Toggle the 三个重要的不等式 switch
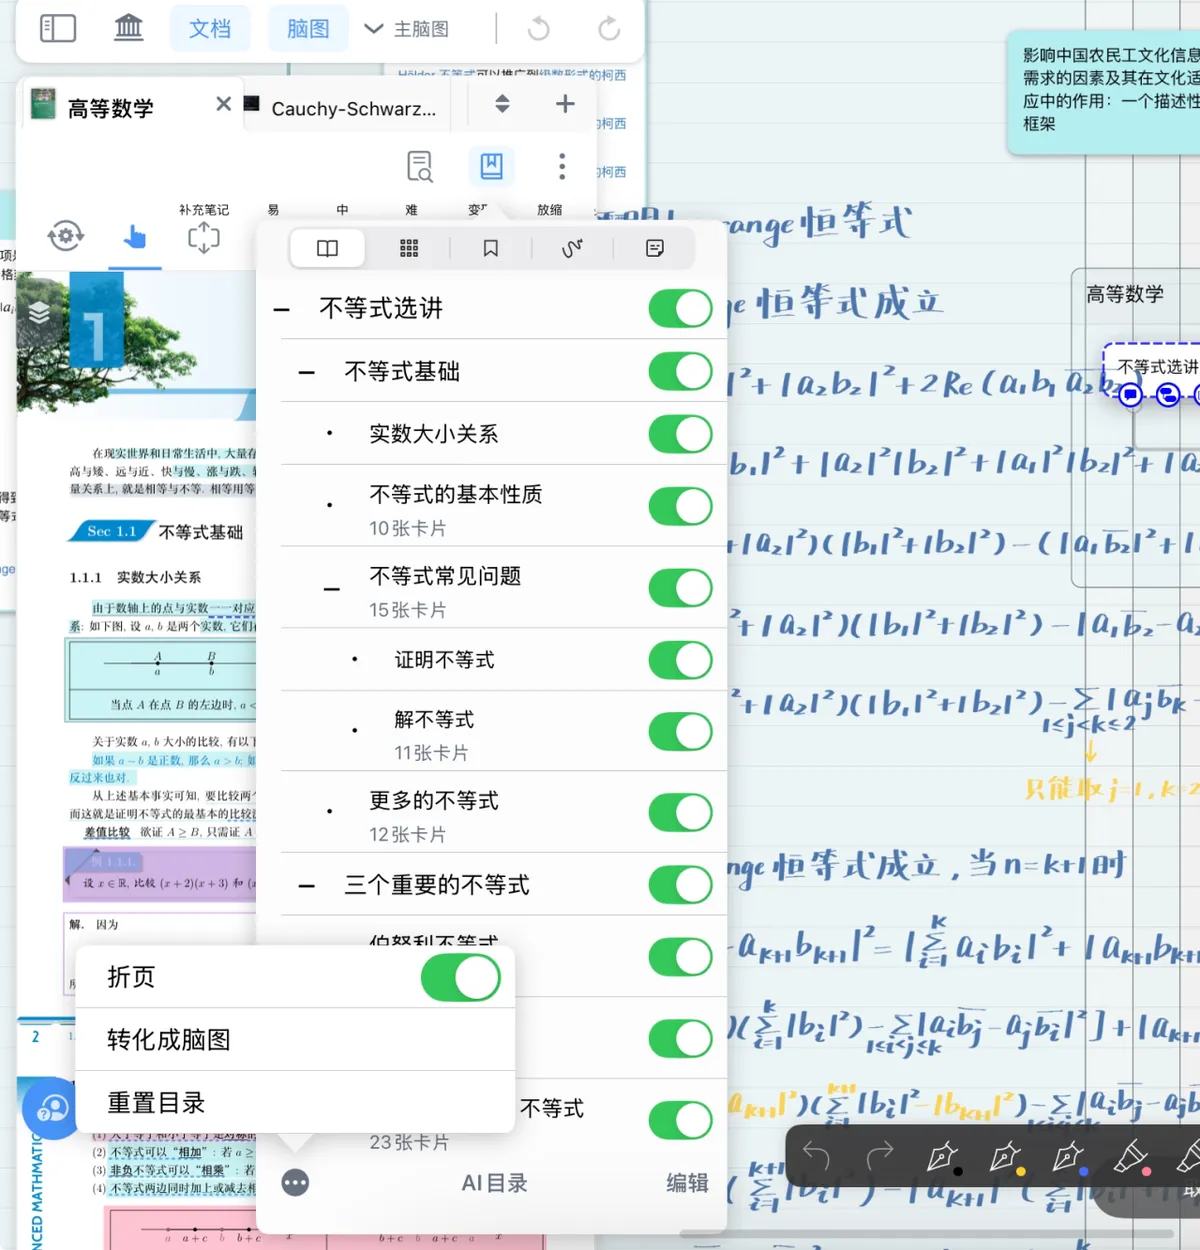 pyautogui.click(x=680, y=884)
